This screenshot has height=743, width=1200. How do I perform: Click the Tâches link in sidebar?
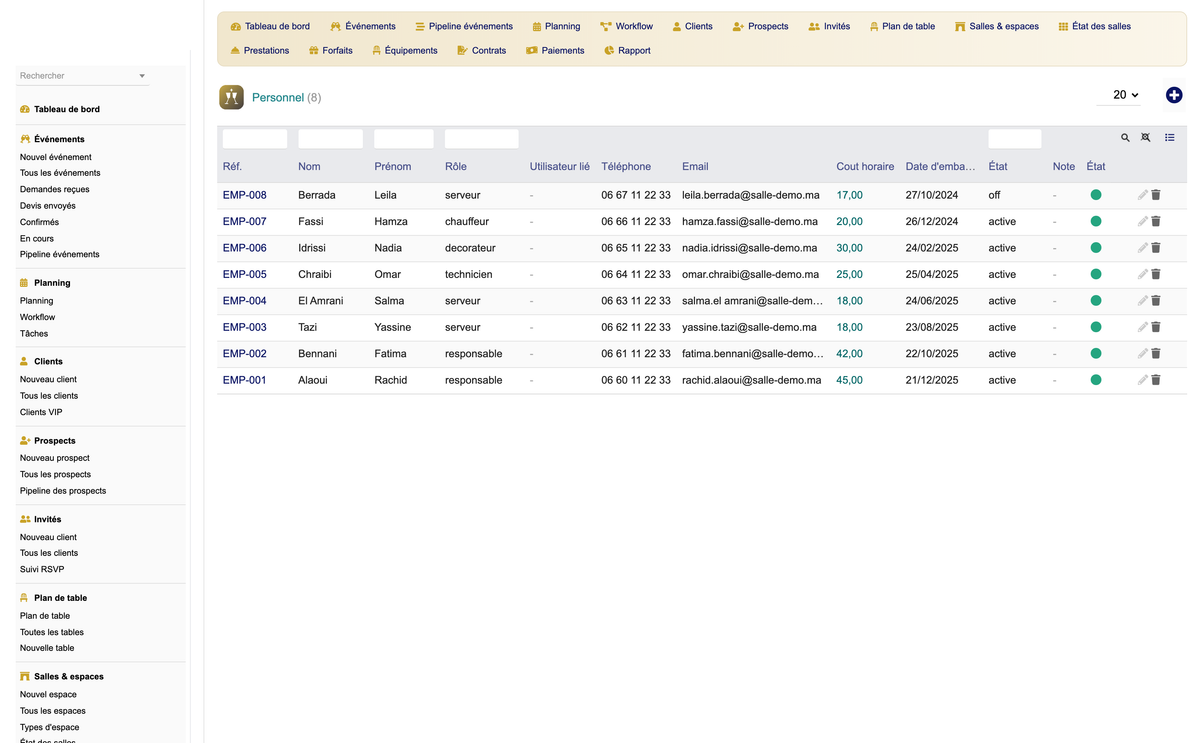coord(34,333)
